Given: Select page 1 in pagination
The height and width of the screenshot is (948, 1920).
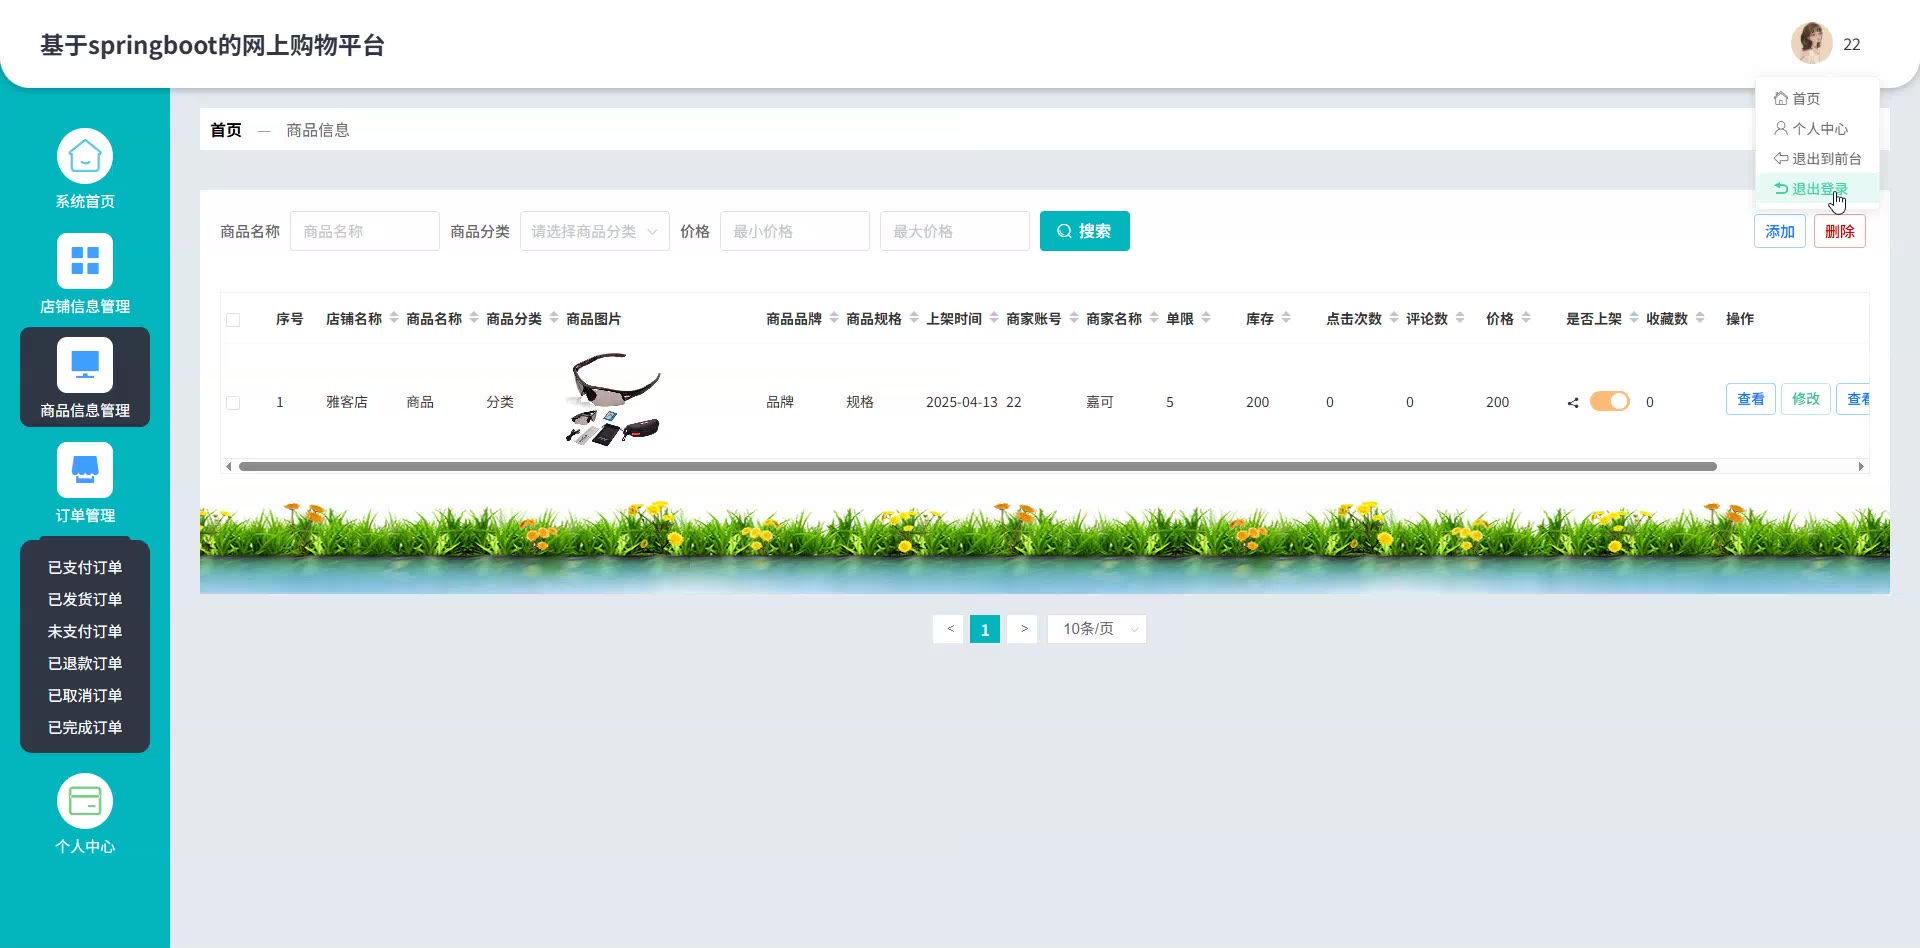Looking at the screenshot, I should 985,629.
